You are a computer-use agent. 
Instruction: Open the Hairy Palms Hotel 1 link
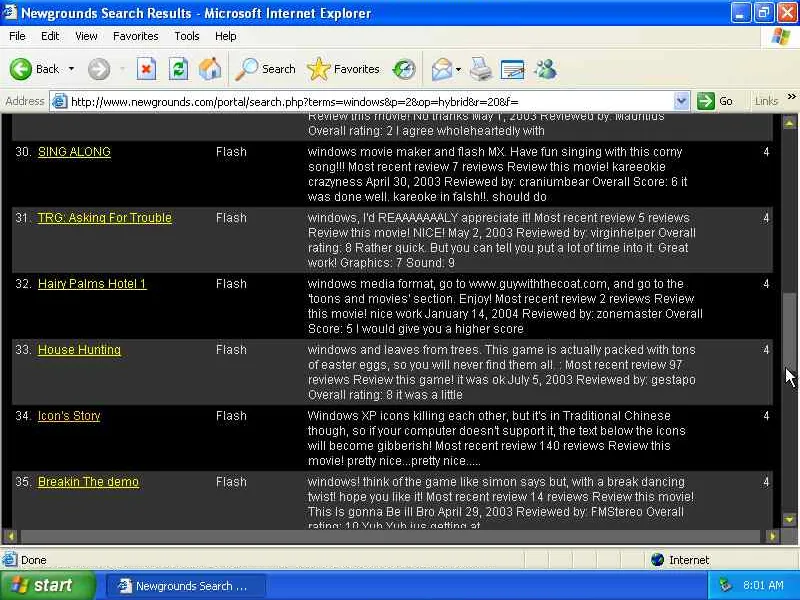92,284
